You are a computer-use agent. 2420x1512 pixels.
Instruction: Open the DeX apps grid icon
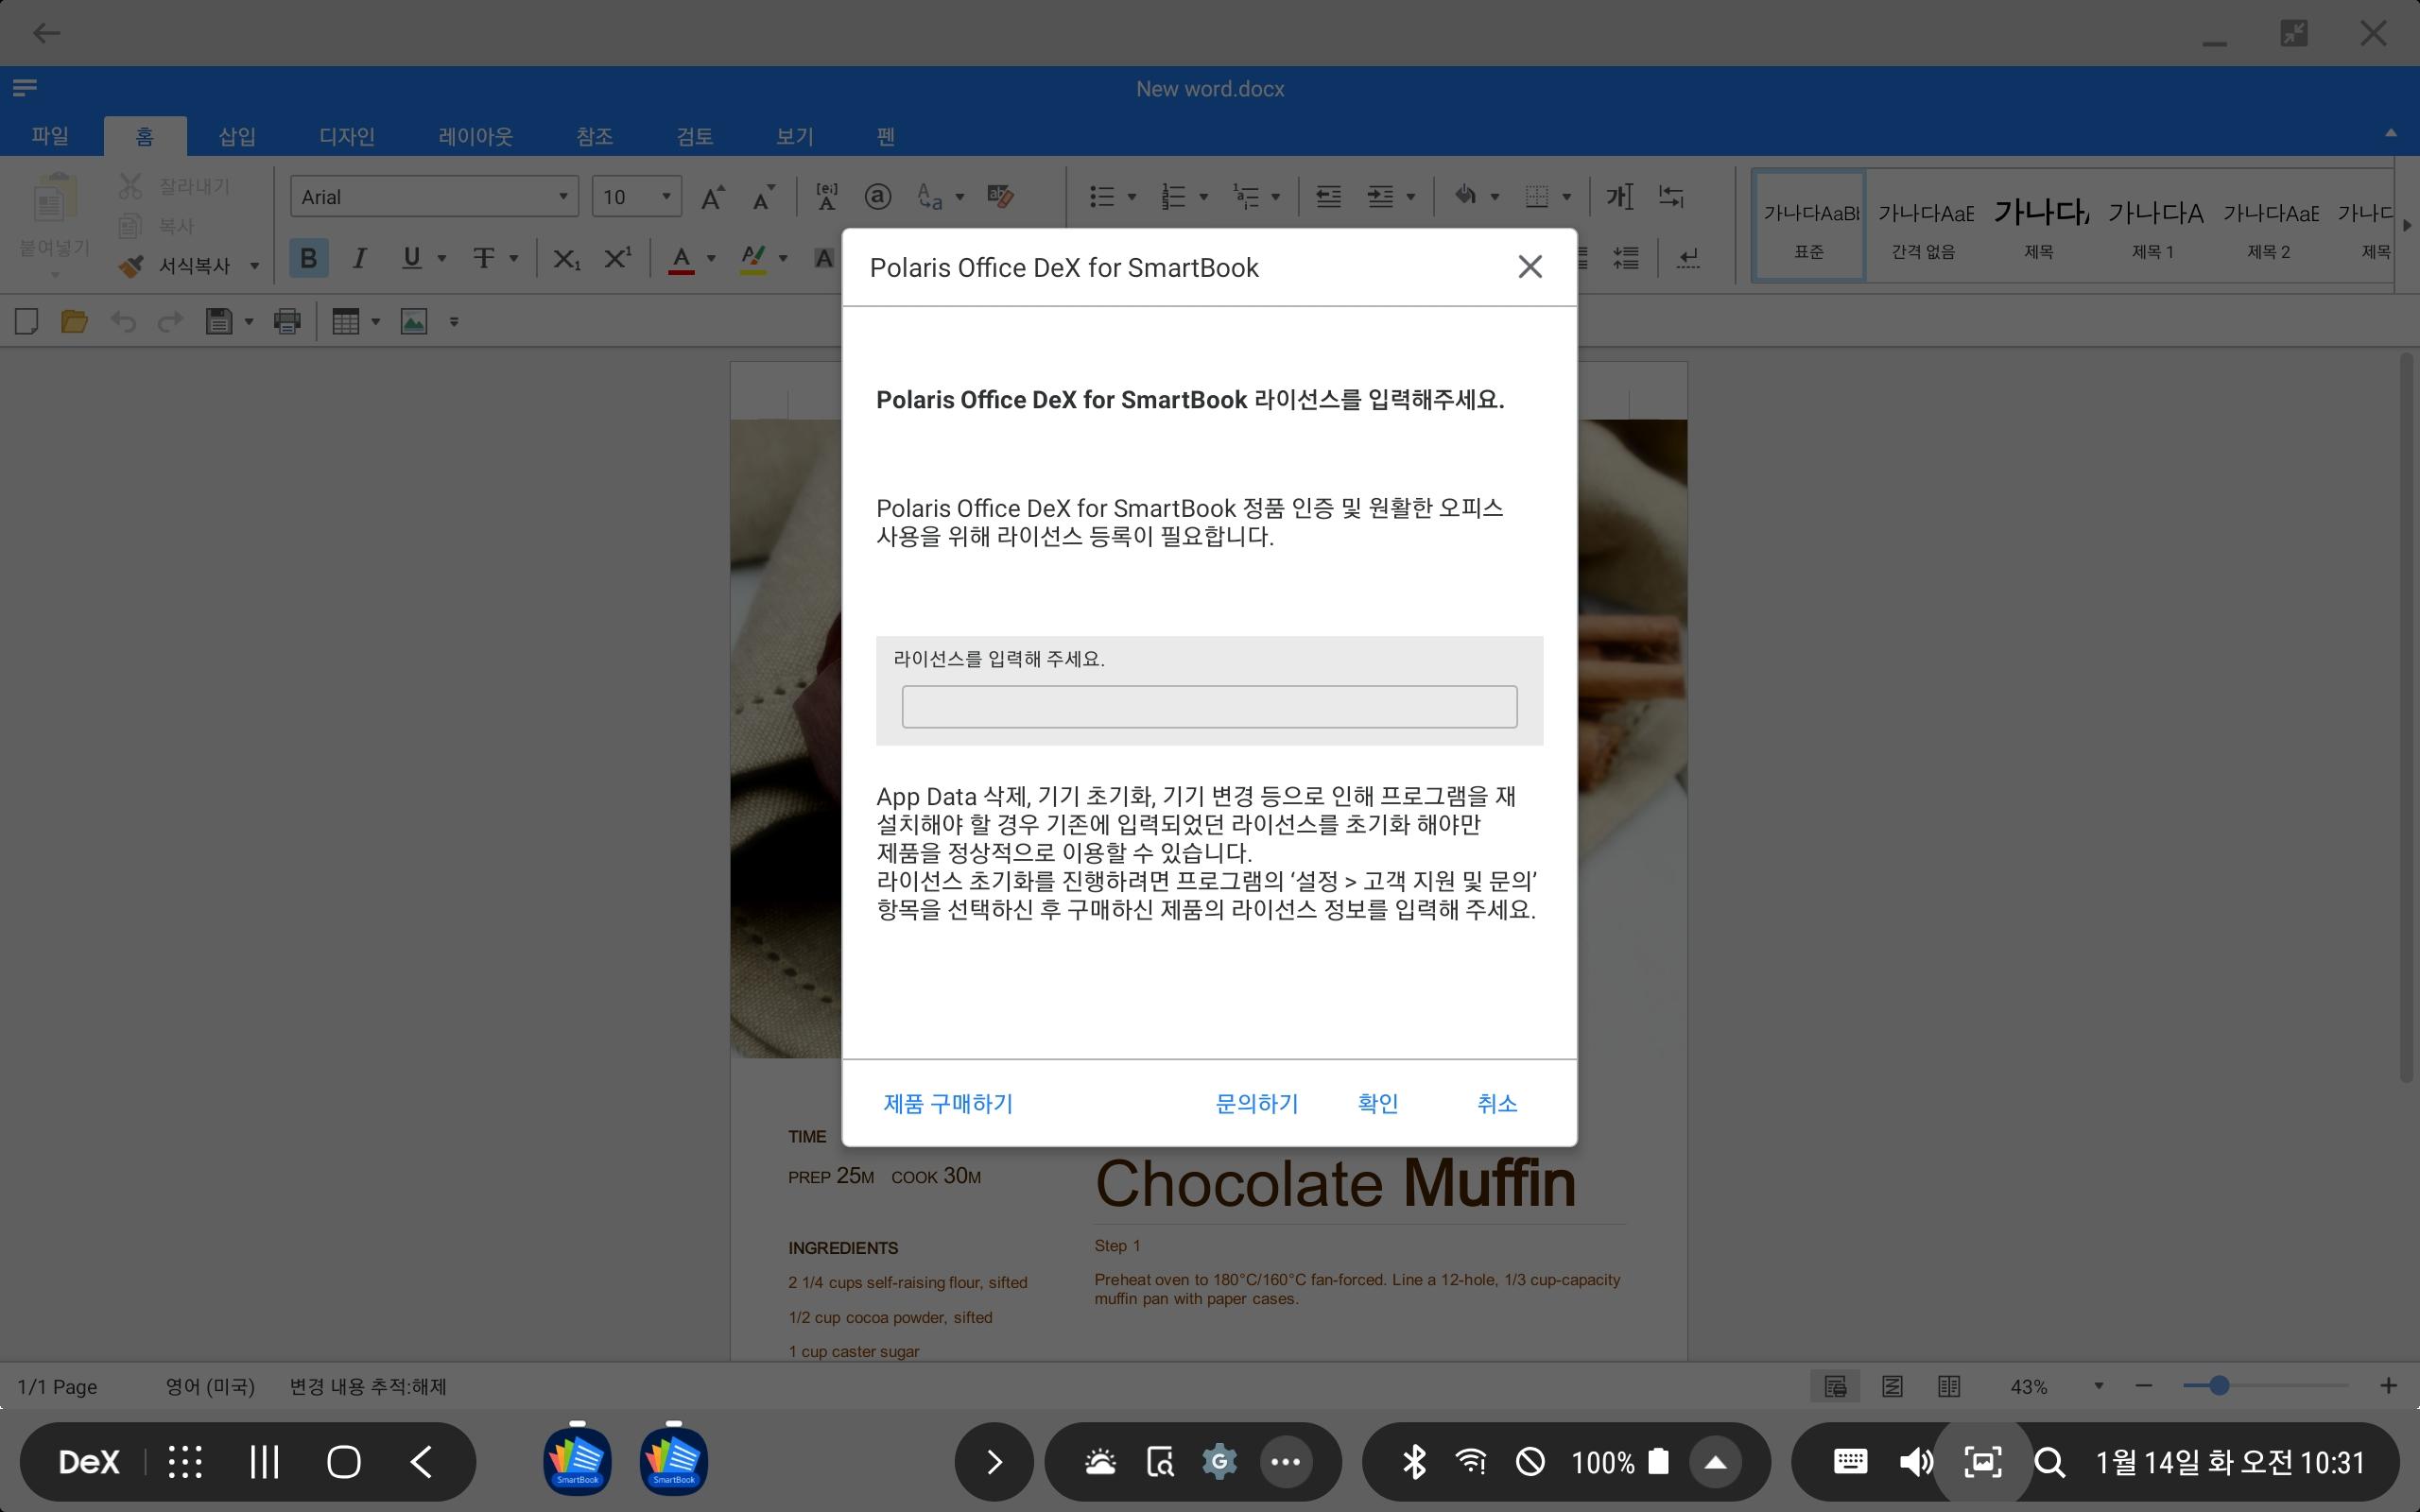click(185, 1462)
